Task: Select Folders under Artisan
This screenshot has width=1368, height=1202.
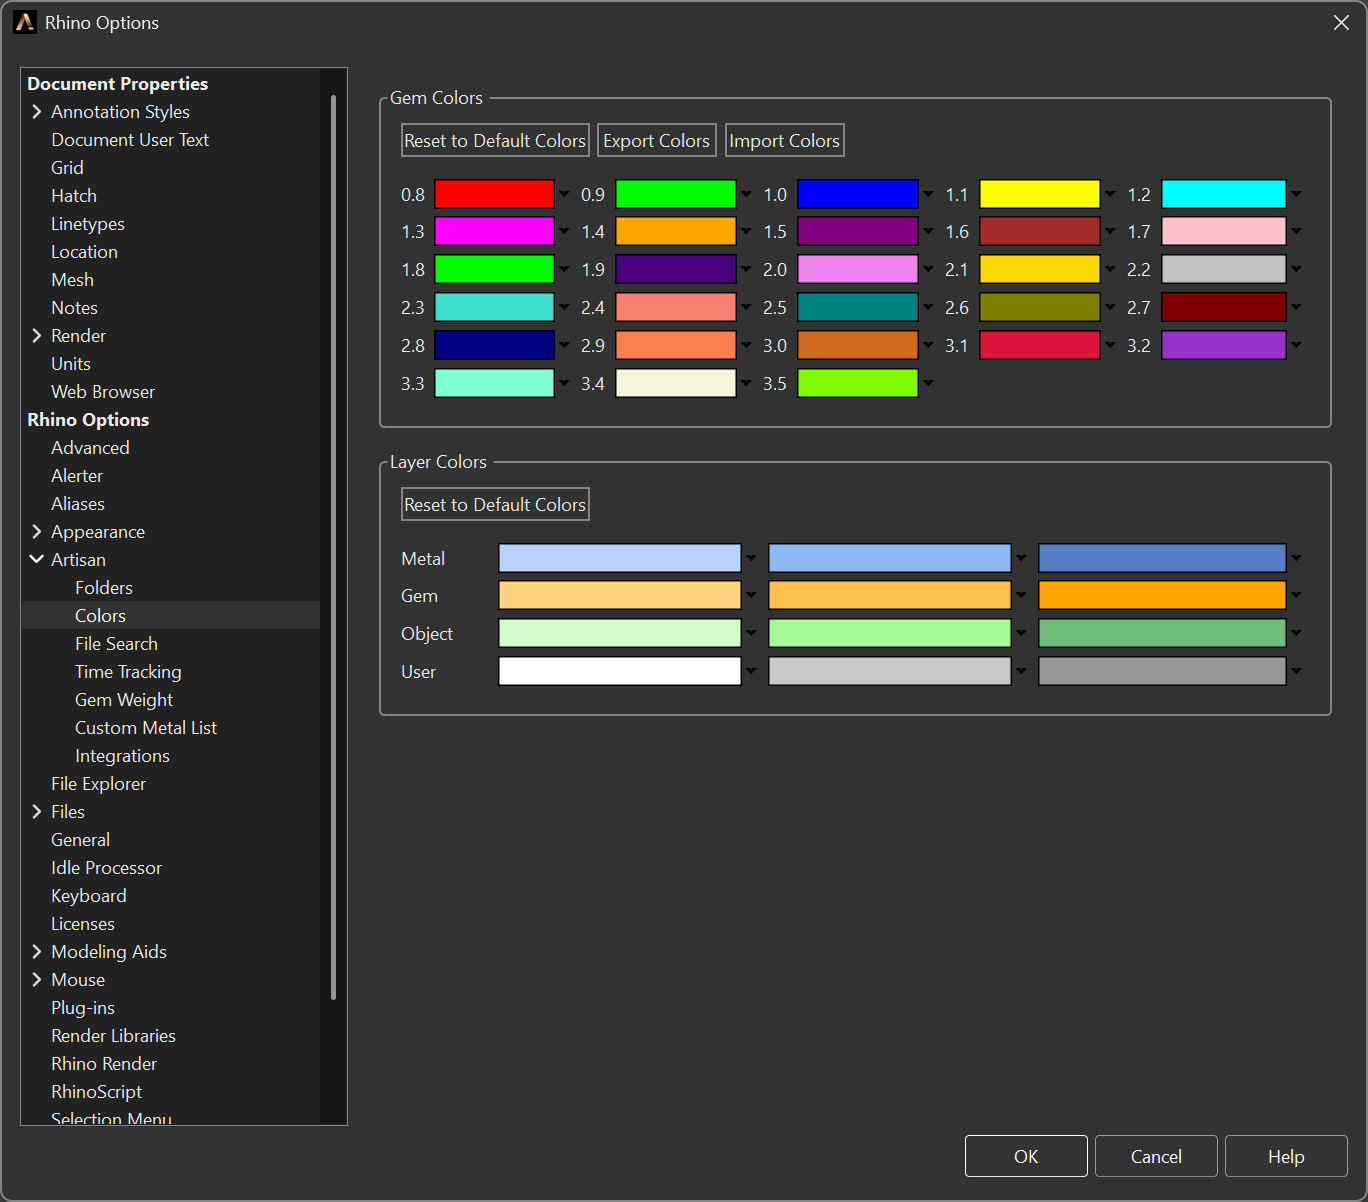Action: click(x=104, y=587)
